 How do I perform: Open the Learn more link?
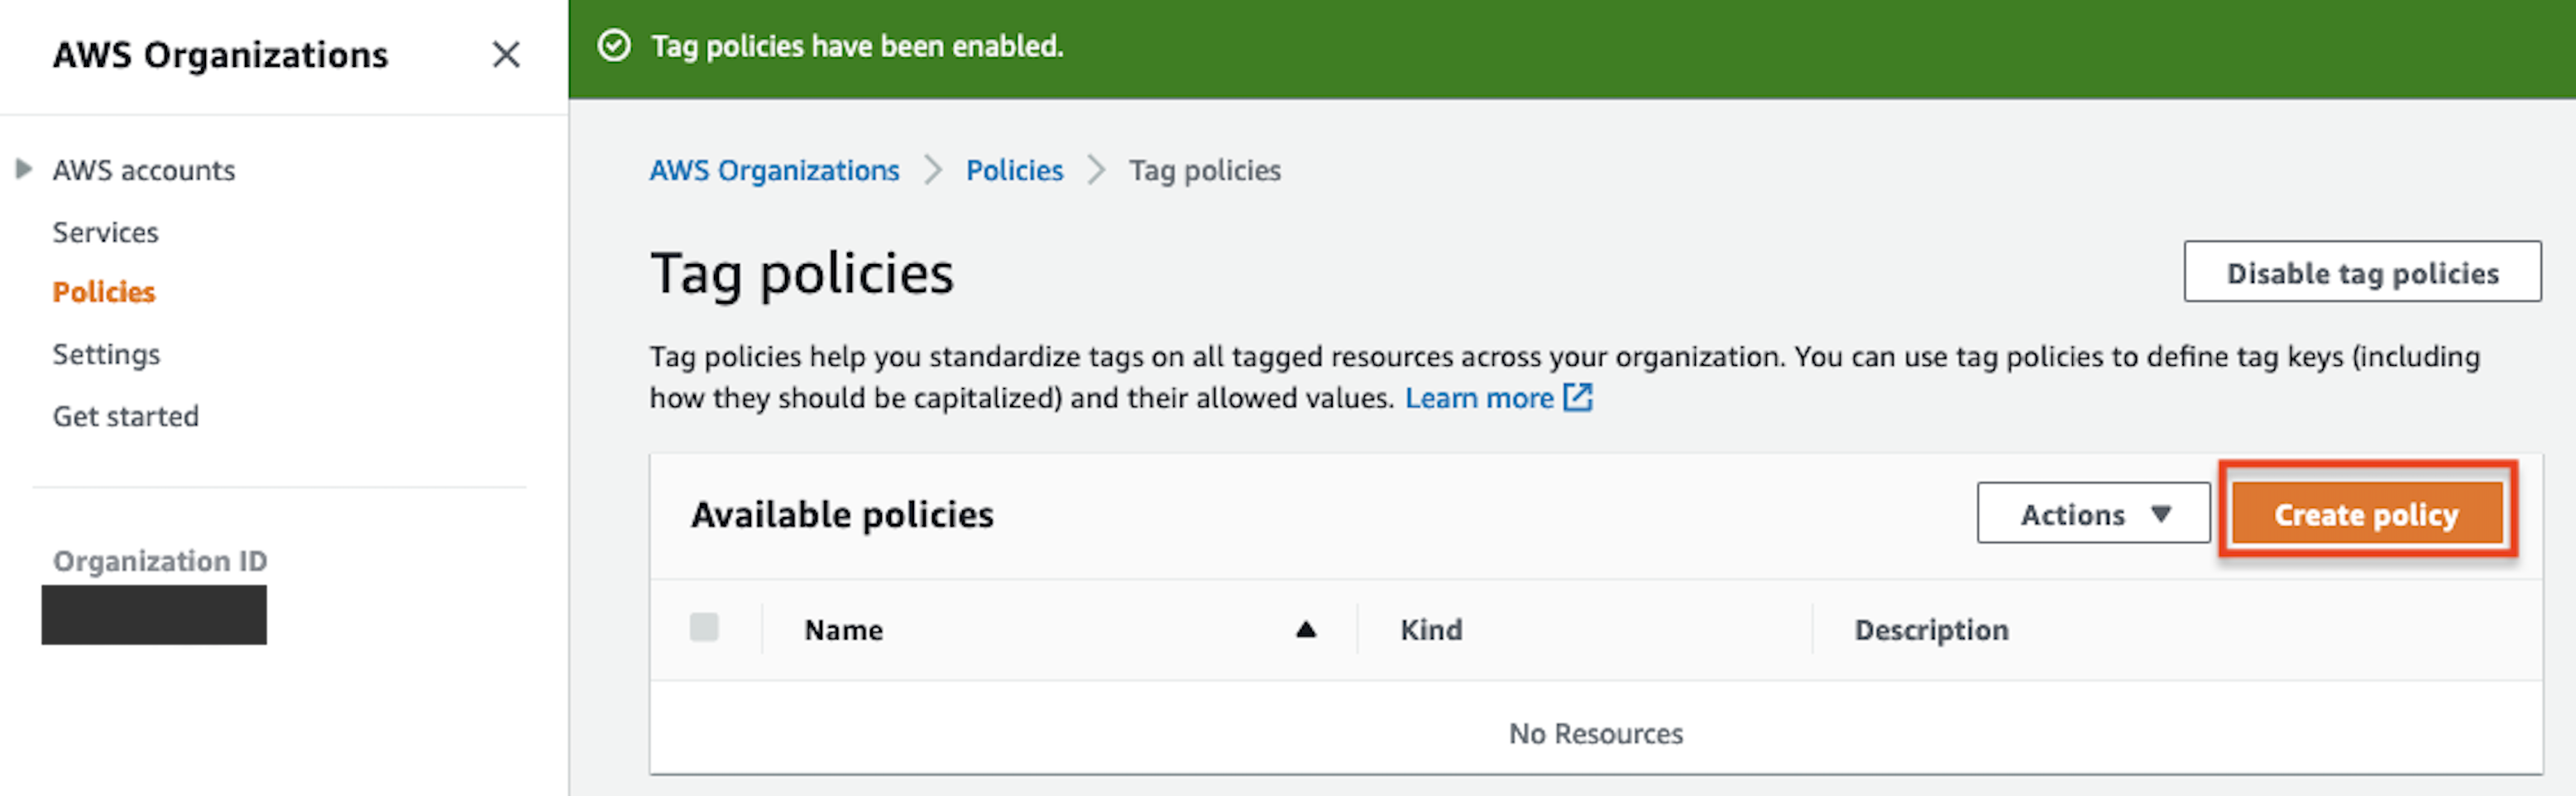[x=1479, y=397]
